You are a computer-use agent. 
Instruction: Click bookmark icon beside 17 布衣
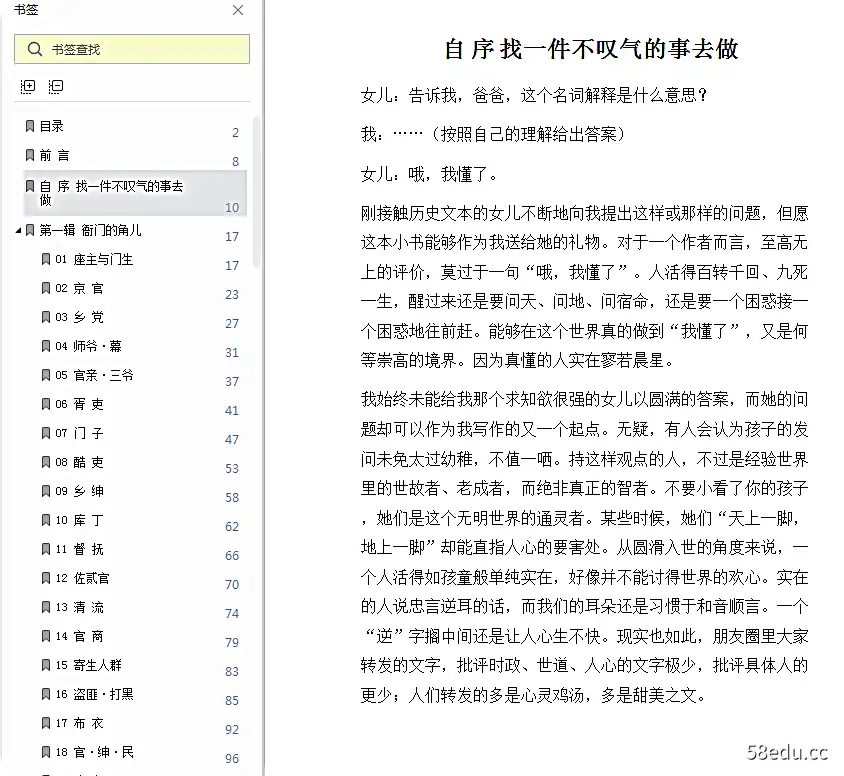pyautogui.click(x=46, y=724)
